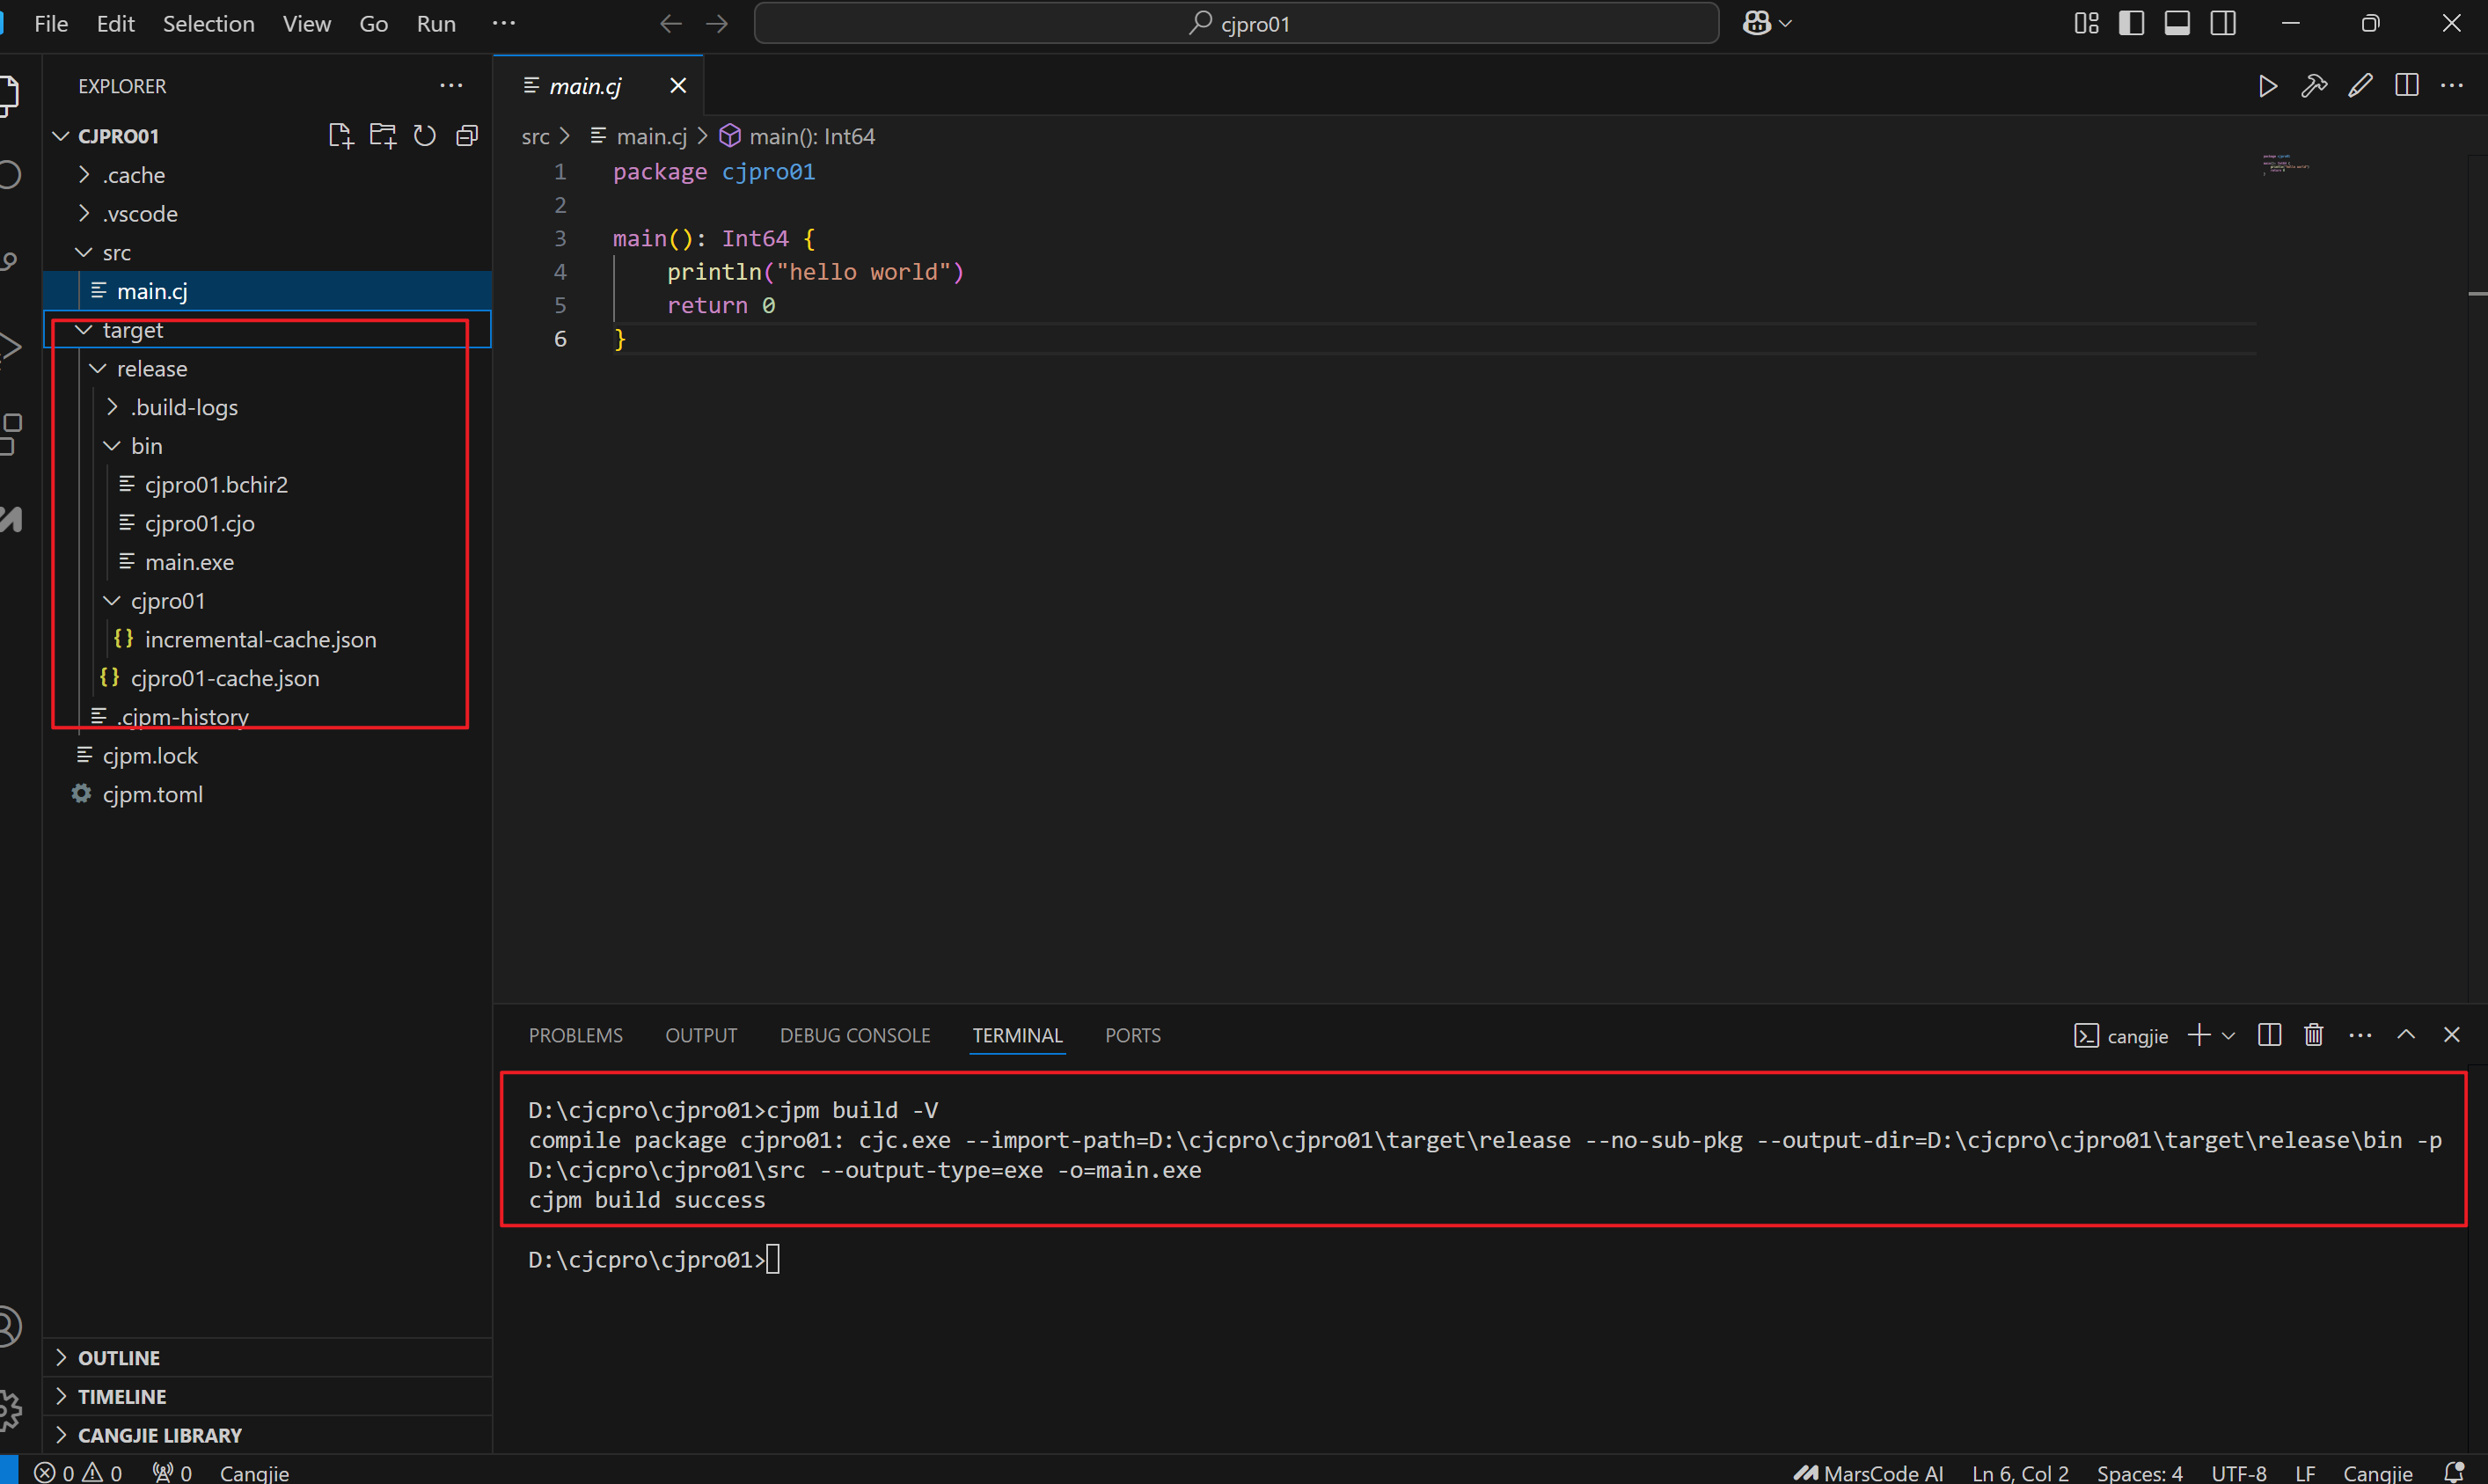Image resolution: width=2488 pixels, height=1484 pixels.
Task: Split the editor to the right
Action: (2407, 86)
